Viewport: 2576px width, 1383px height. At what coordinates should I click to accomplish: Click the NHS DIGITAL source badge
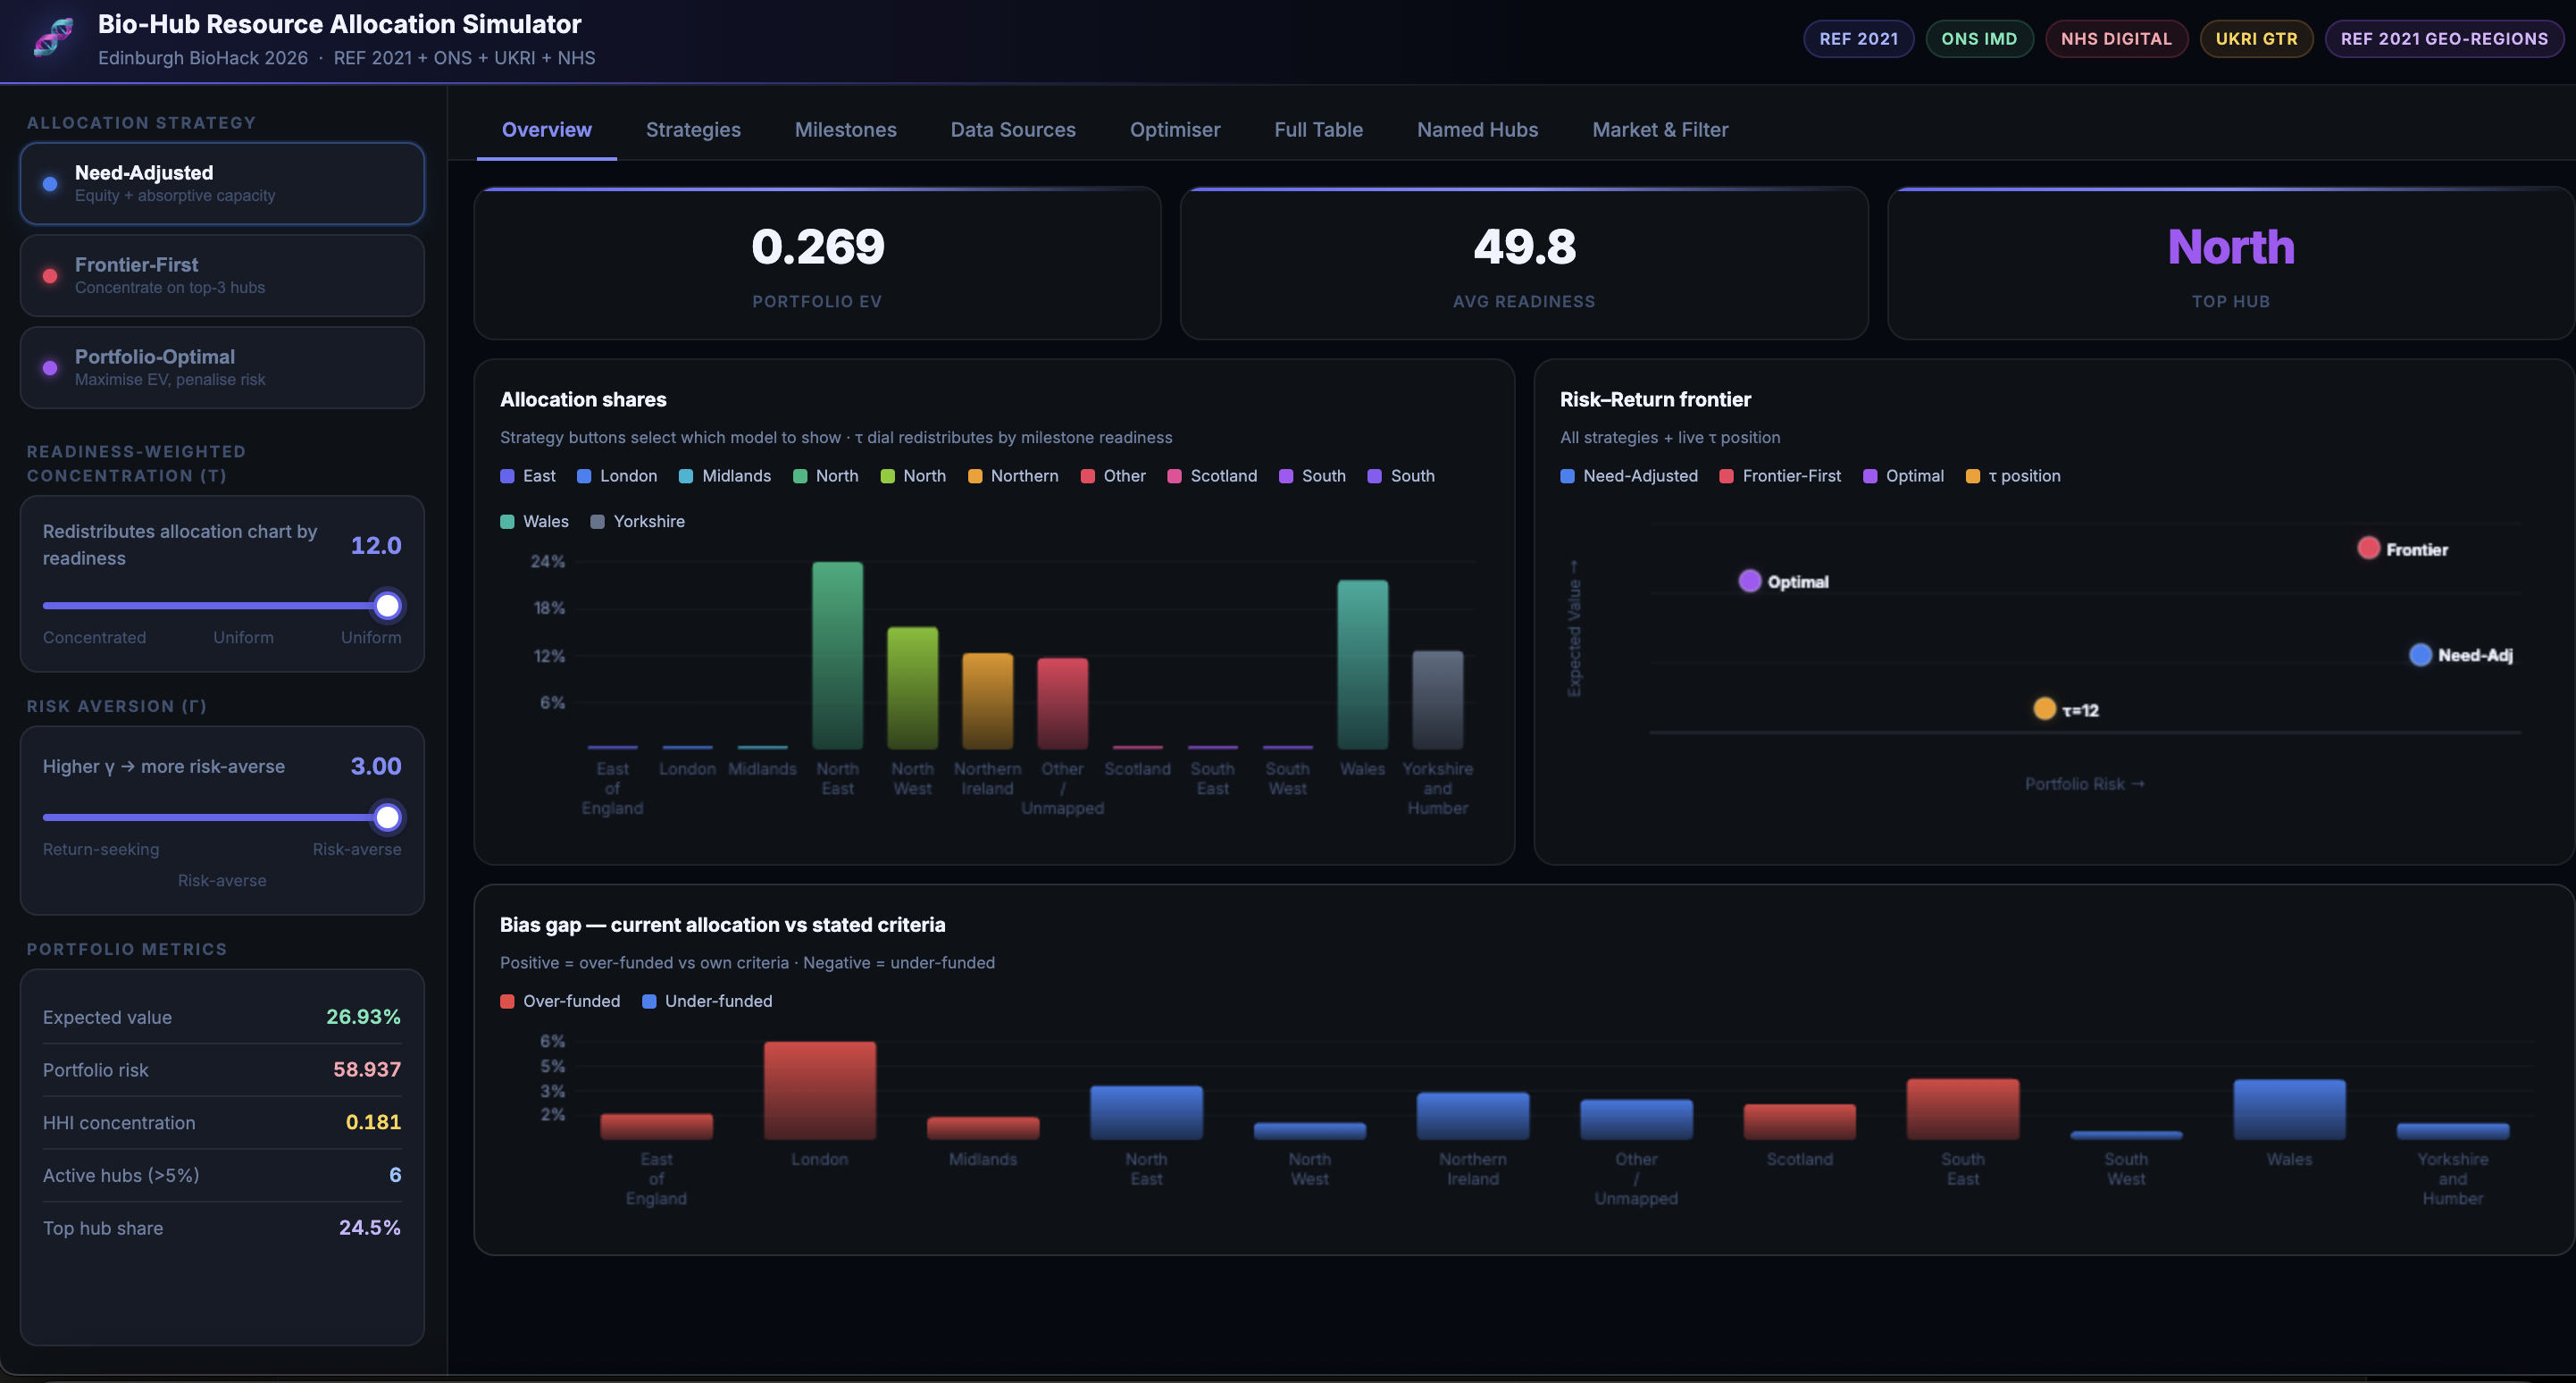[x=2115, y=39]
